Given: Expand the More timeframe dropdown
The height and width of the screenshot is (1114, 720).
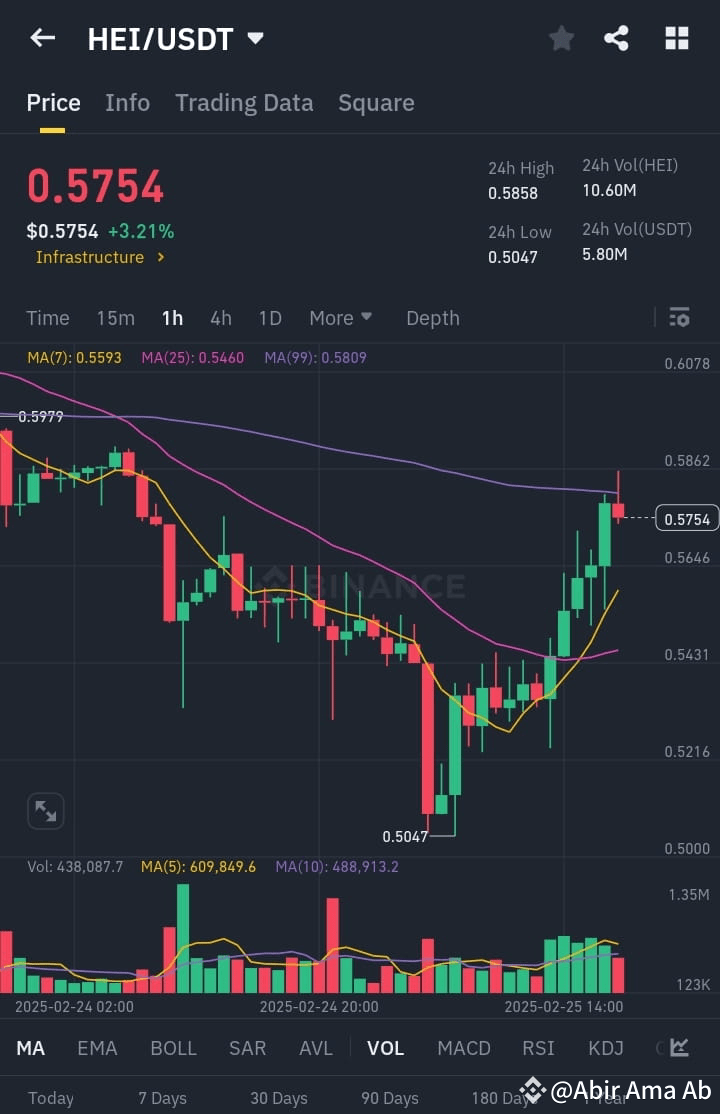Looking at the screenshot, I should pyautogui.click(x=340, y=317).
